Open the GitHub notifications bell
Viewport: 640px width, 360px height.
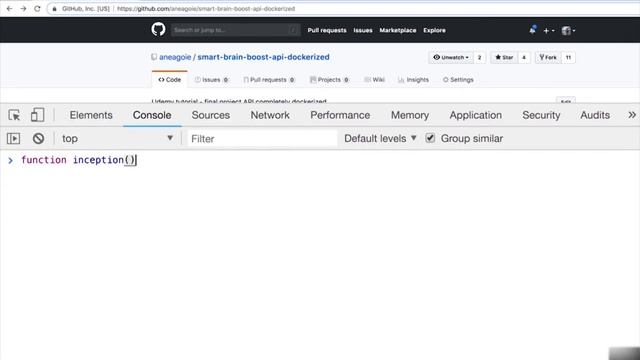tap(532, 30)
